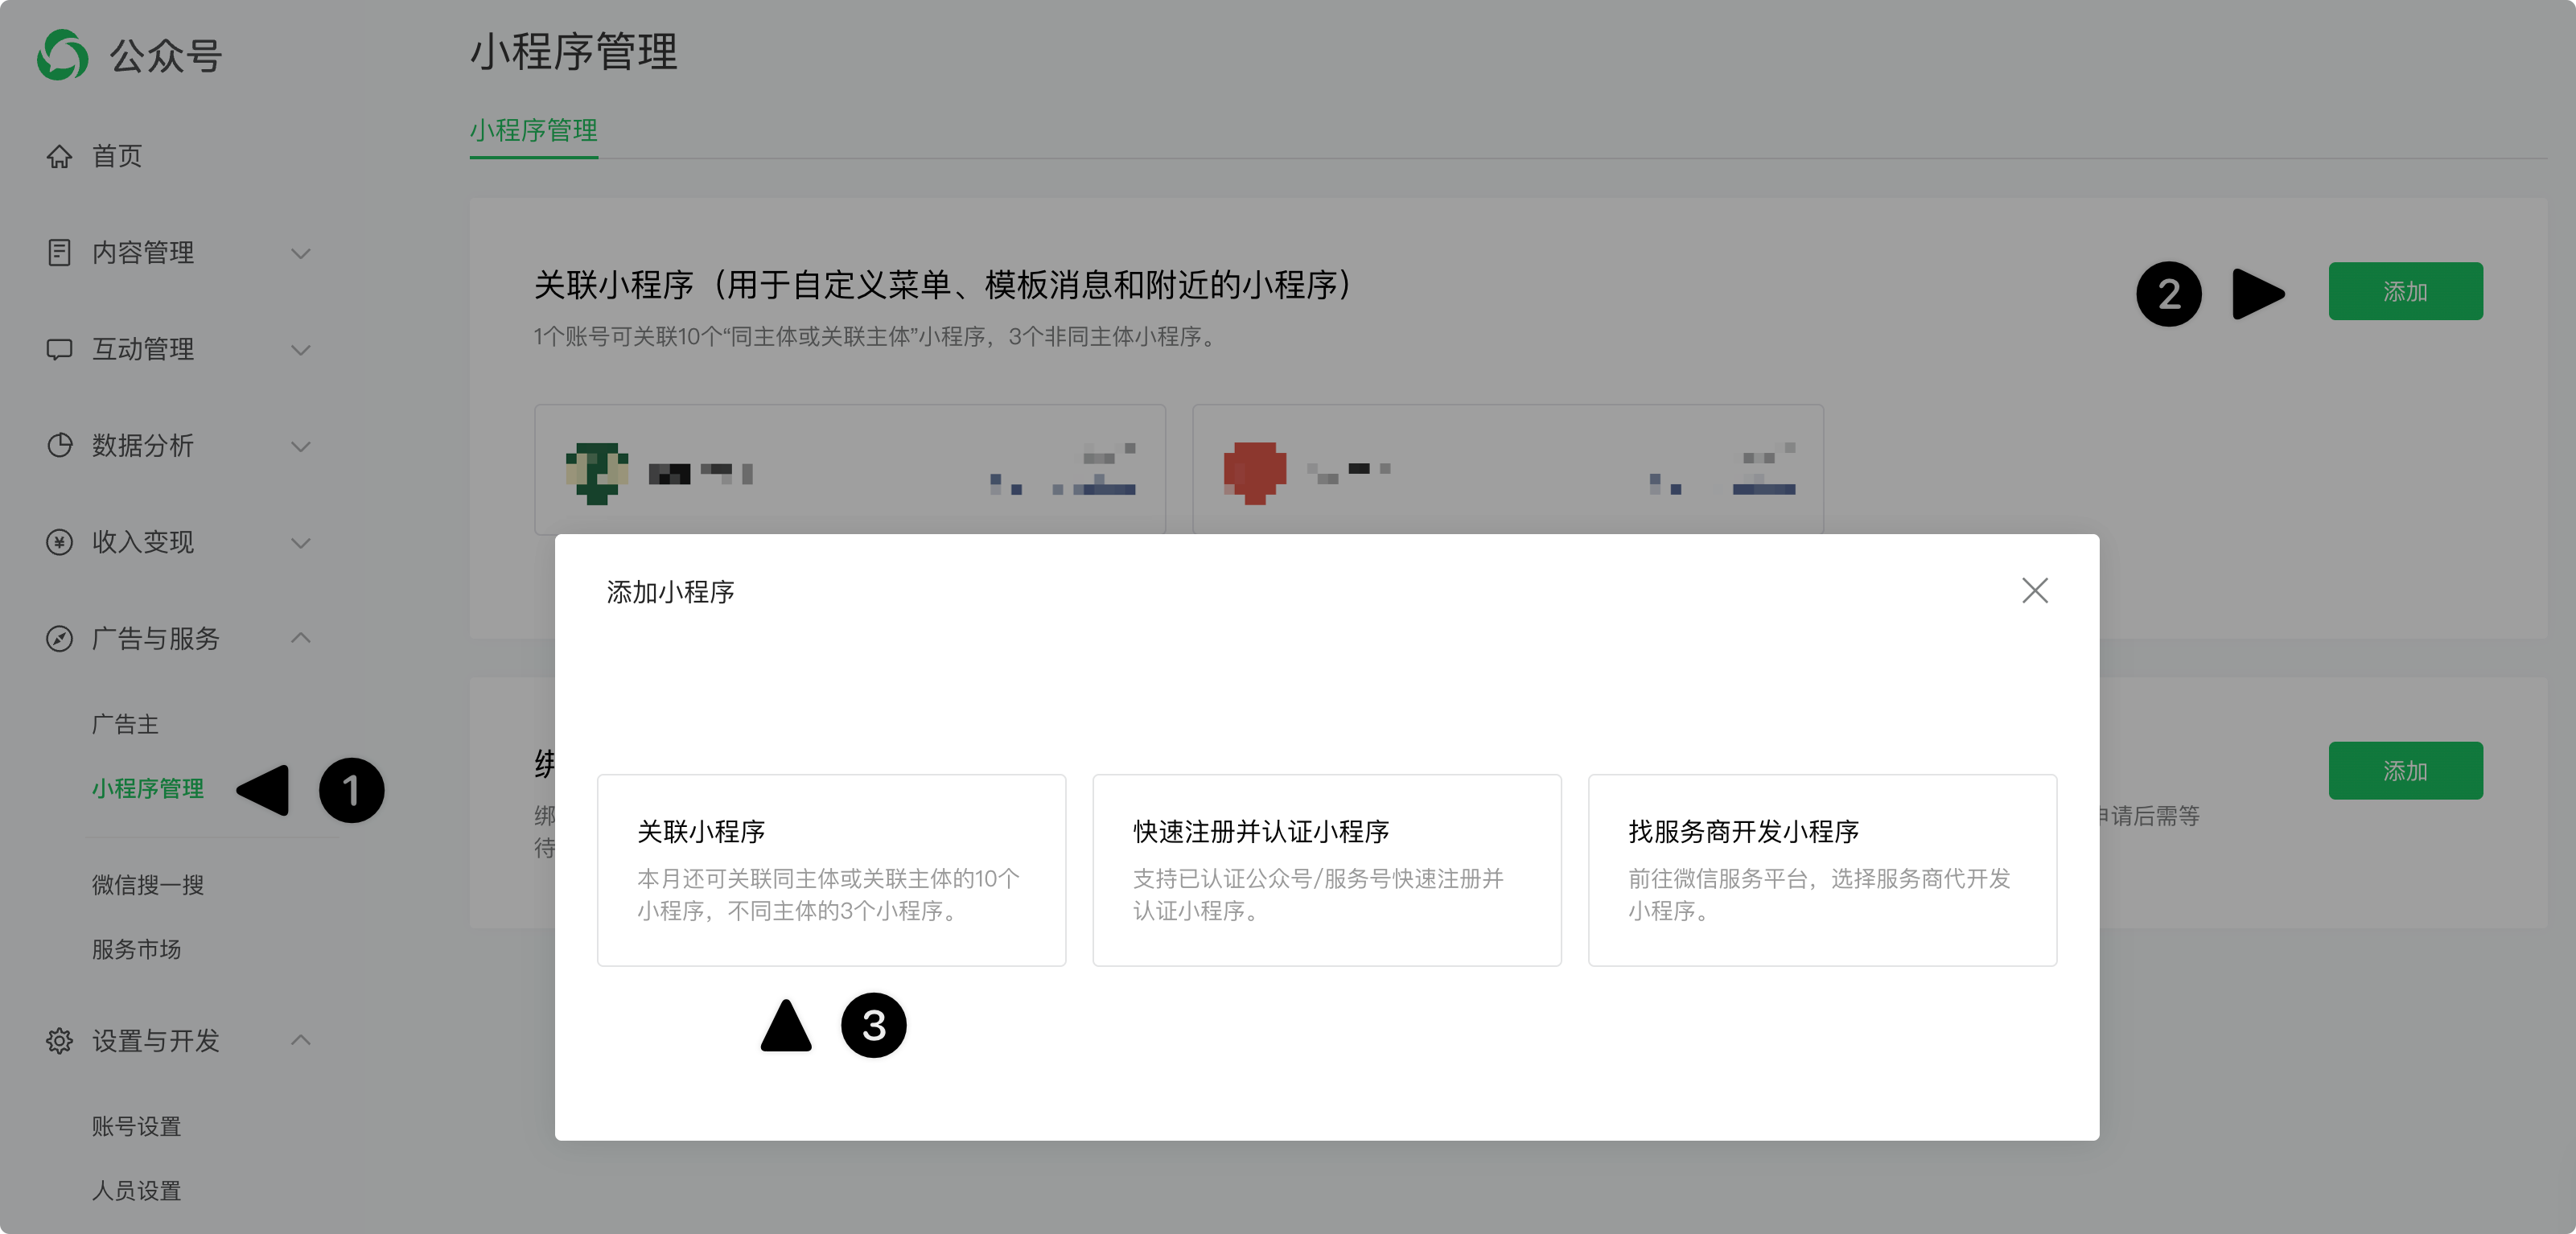Click the 内容管理 document icon
This screenshot has height=1234, width=2576.
59,252
